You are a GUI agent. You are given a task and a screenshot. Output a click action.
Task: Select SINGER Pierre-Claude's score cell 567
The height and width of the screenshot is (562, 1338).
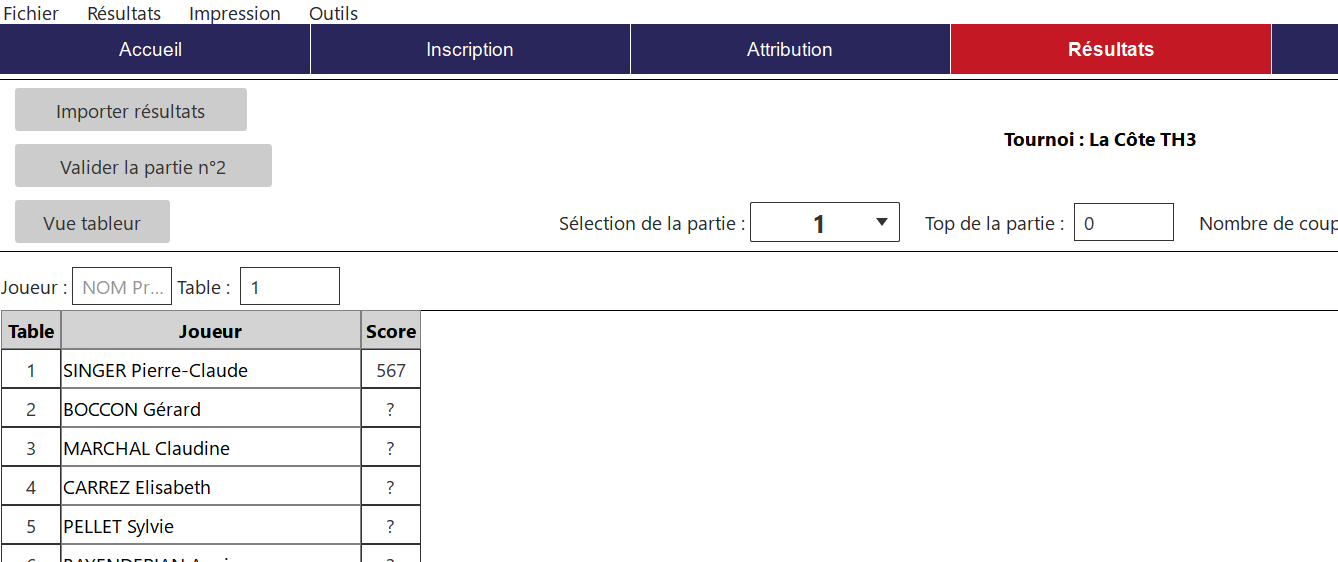point(391,370)
